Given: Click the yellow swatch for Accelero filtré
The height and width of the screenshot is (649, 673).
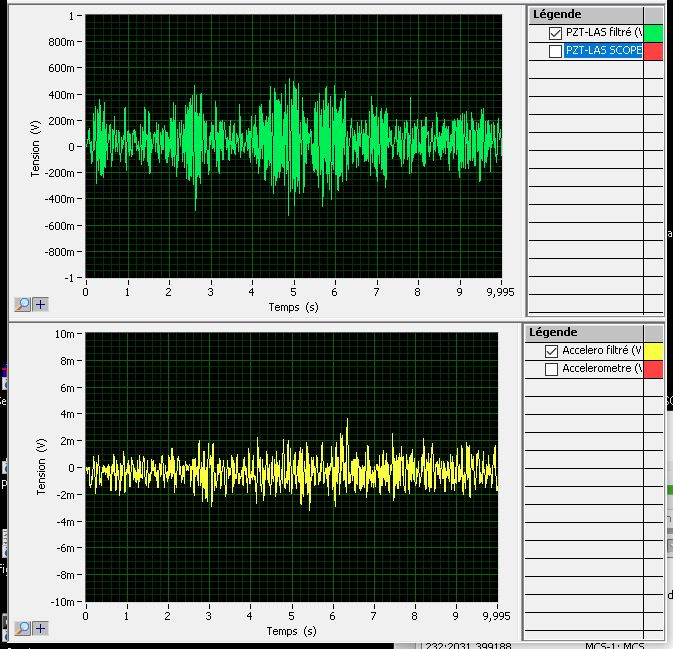Looking at the screenshot, I should coord(653,351).
